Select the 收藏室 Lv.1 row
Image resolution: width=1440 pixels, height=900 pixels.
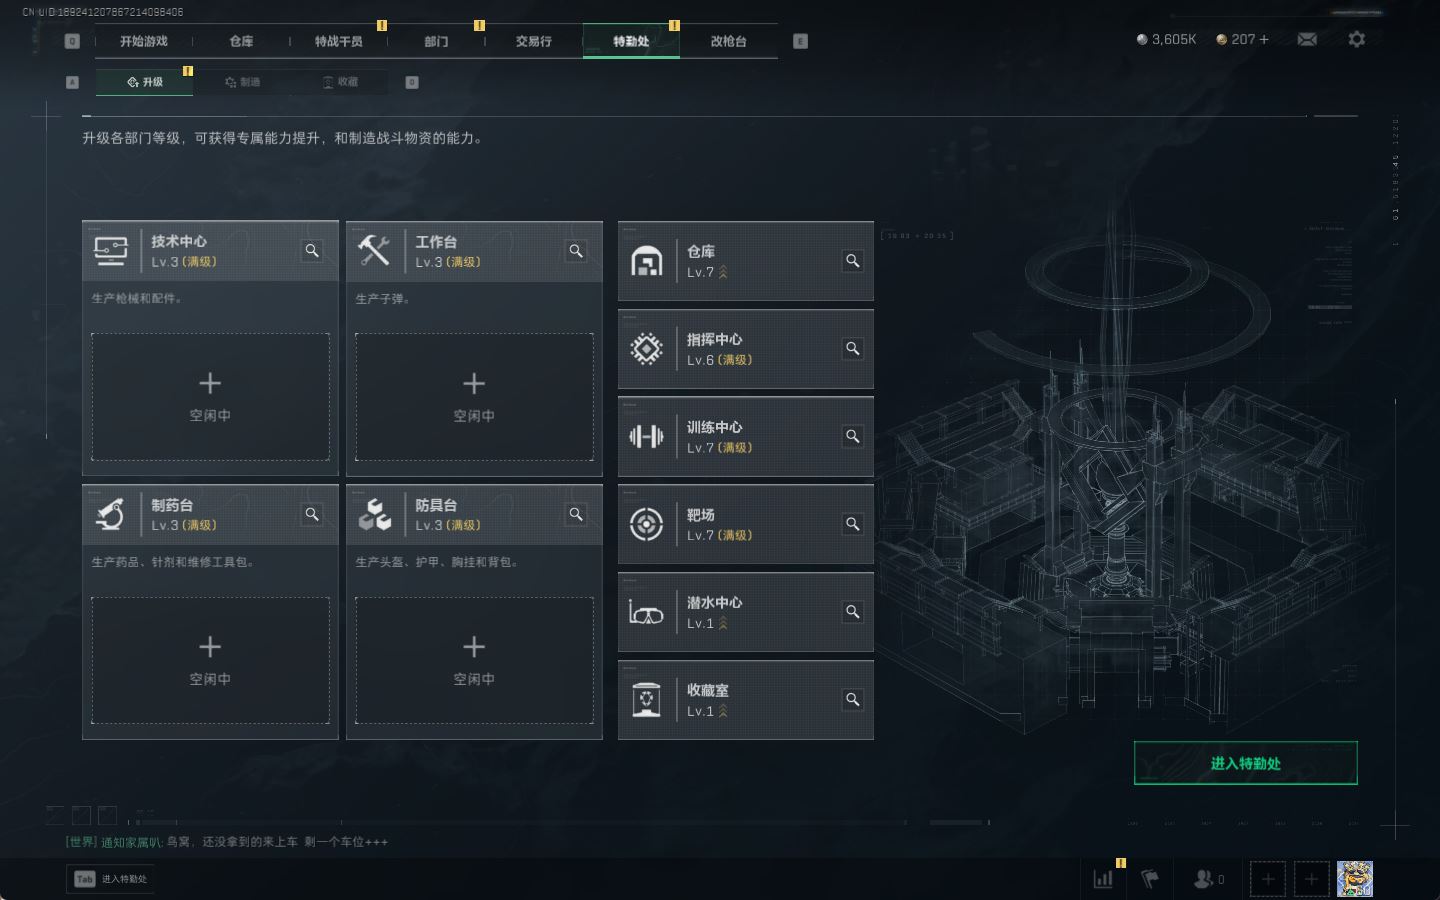pos(746,700)
